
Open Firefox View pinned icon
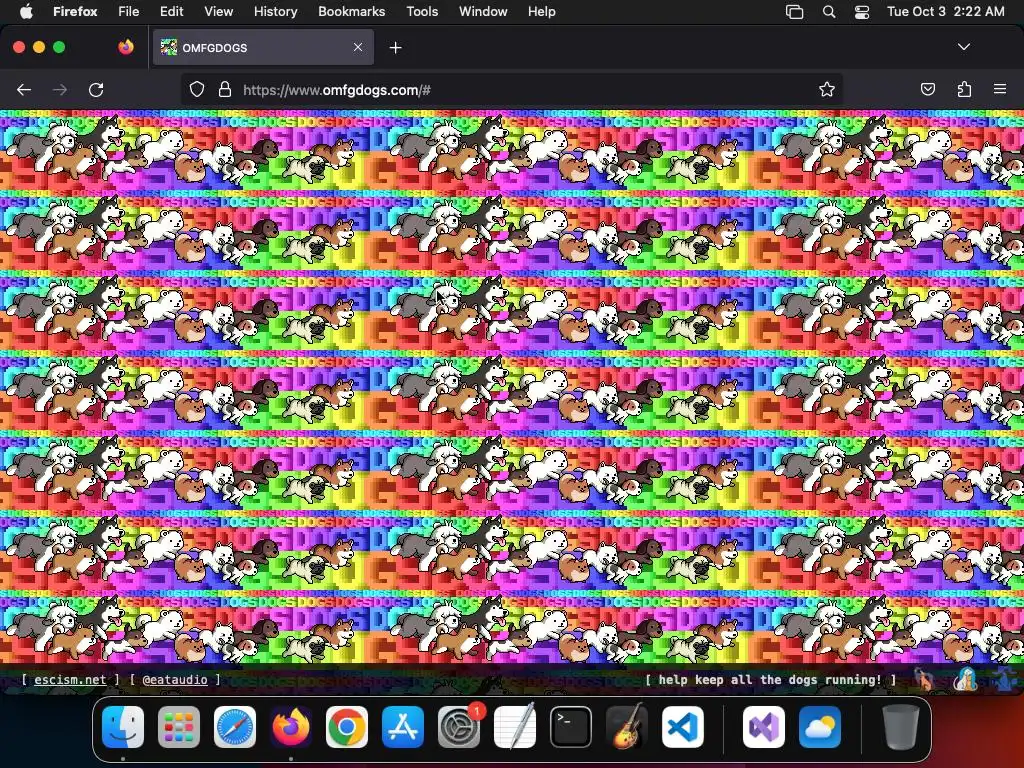coord(126,47)
